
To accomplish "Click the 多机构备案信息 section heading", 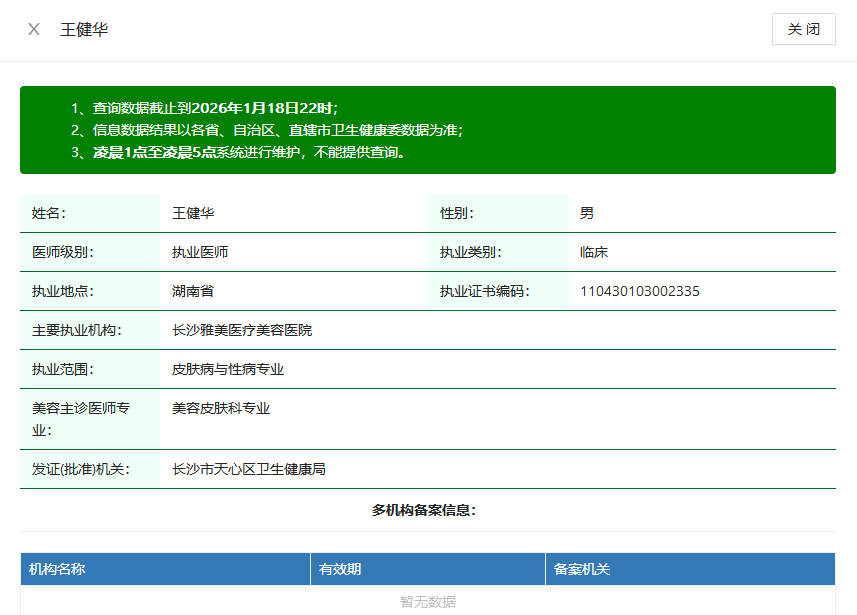I will point(424,510).
